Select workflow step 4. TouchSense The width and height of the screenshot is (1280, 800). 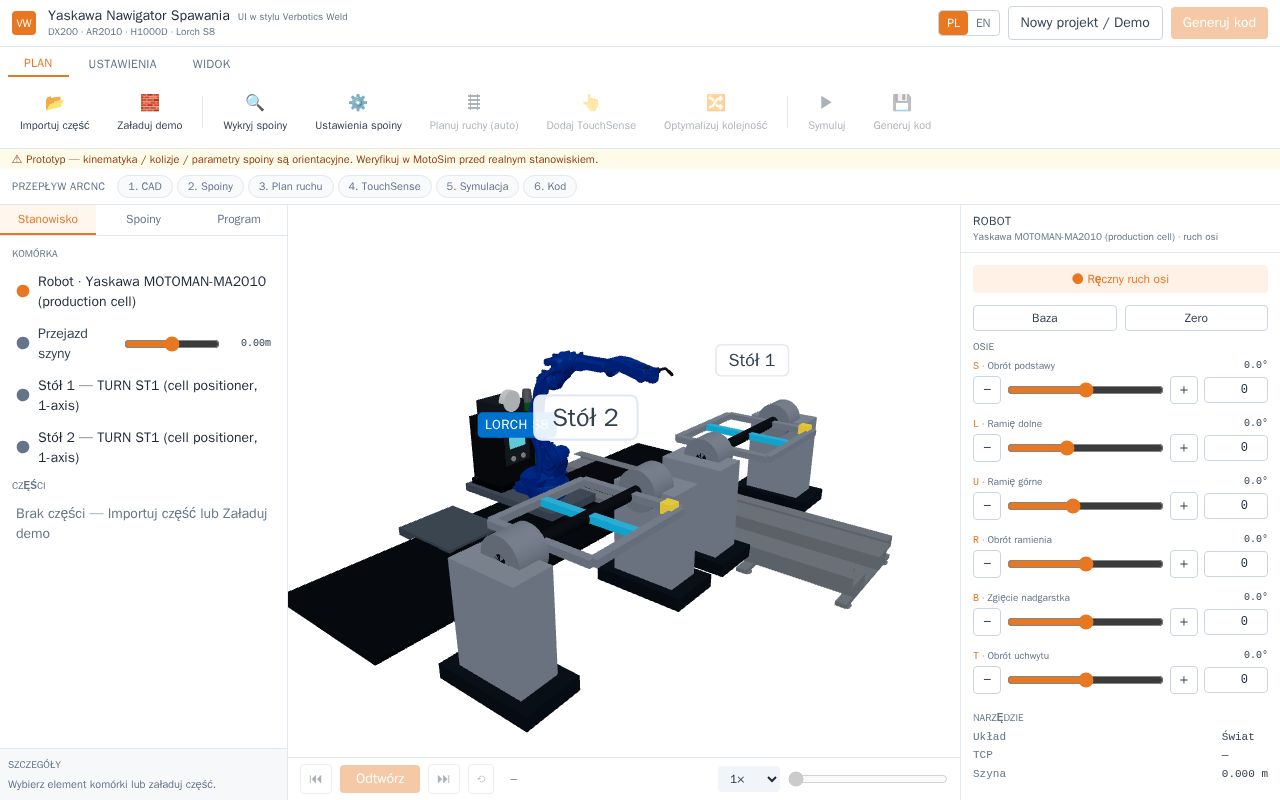point(385,187)
